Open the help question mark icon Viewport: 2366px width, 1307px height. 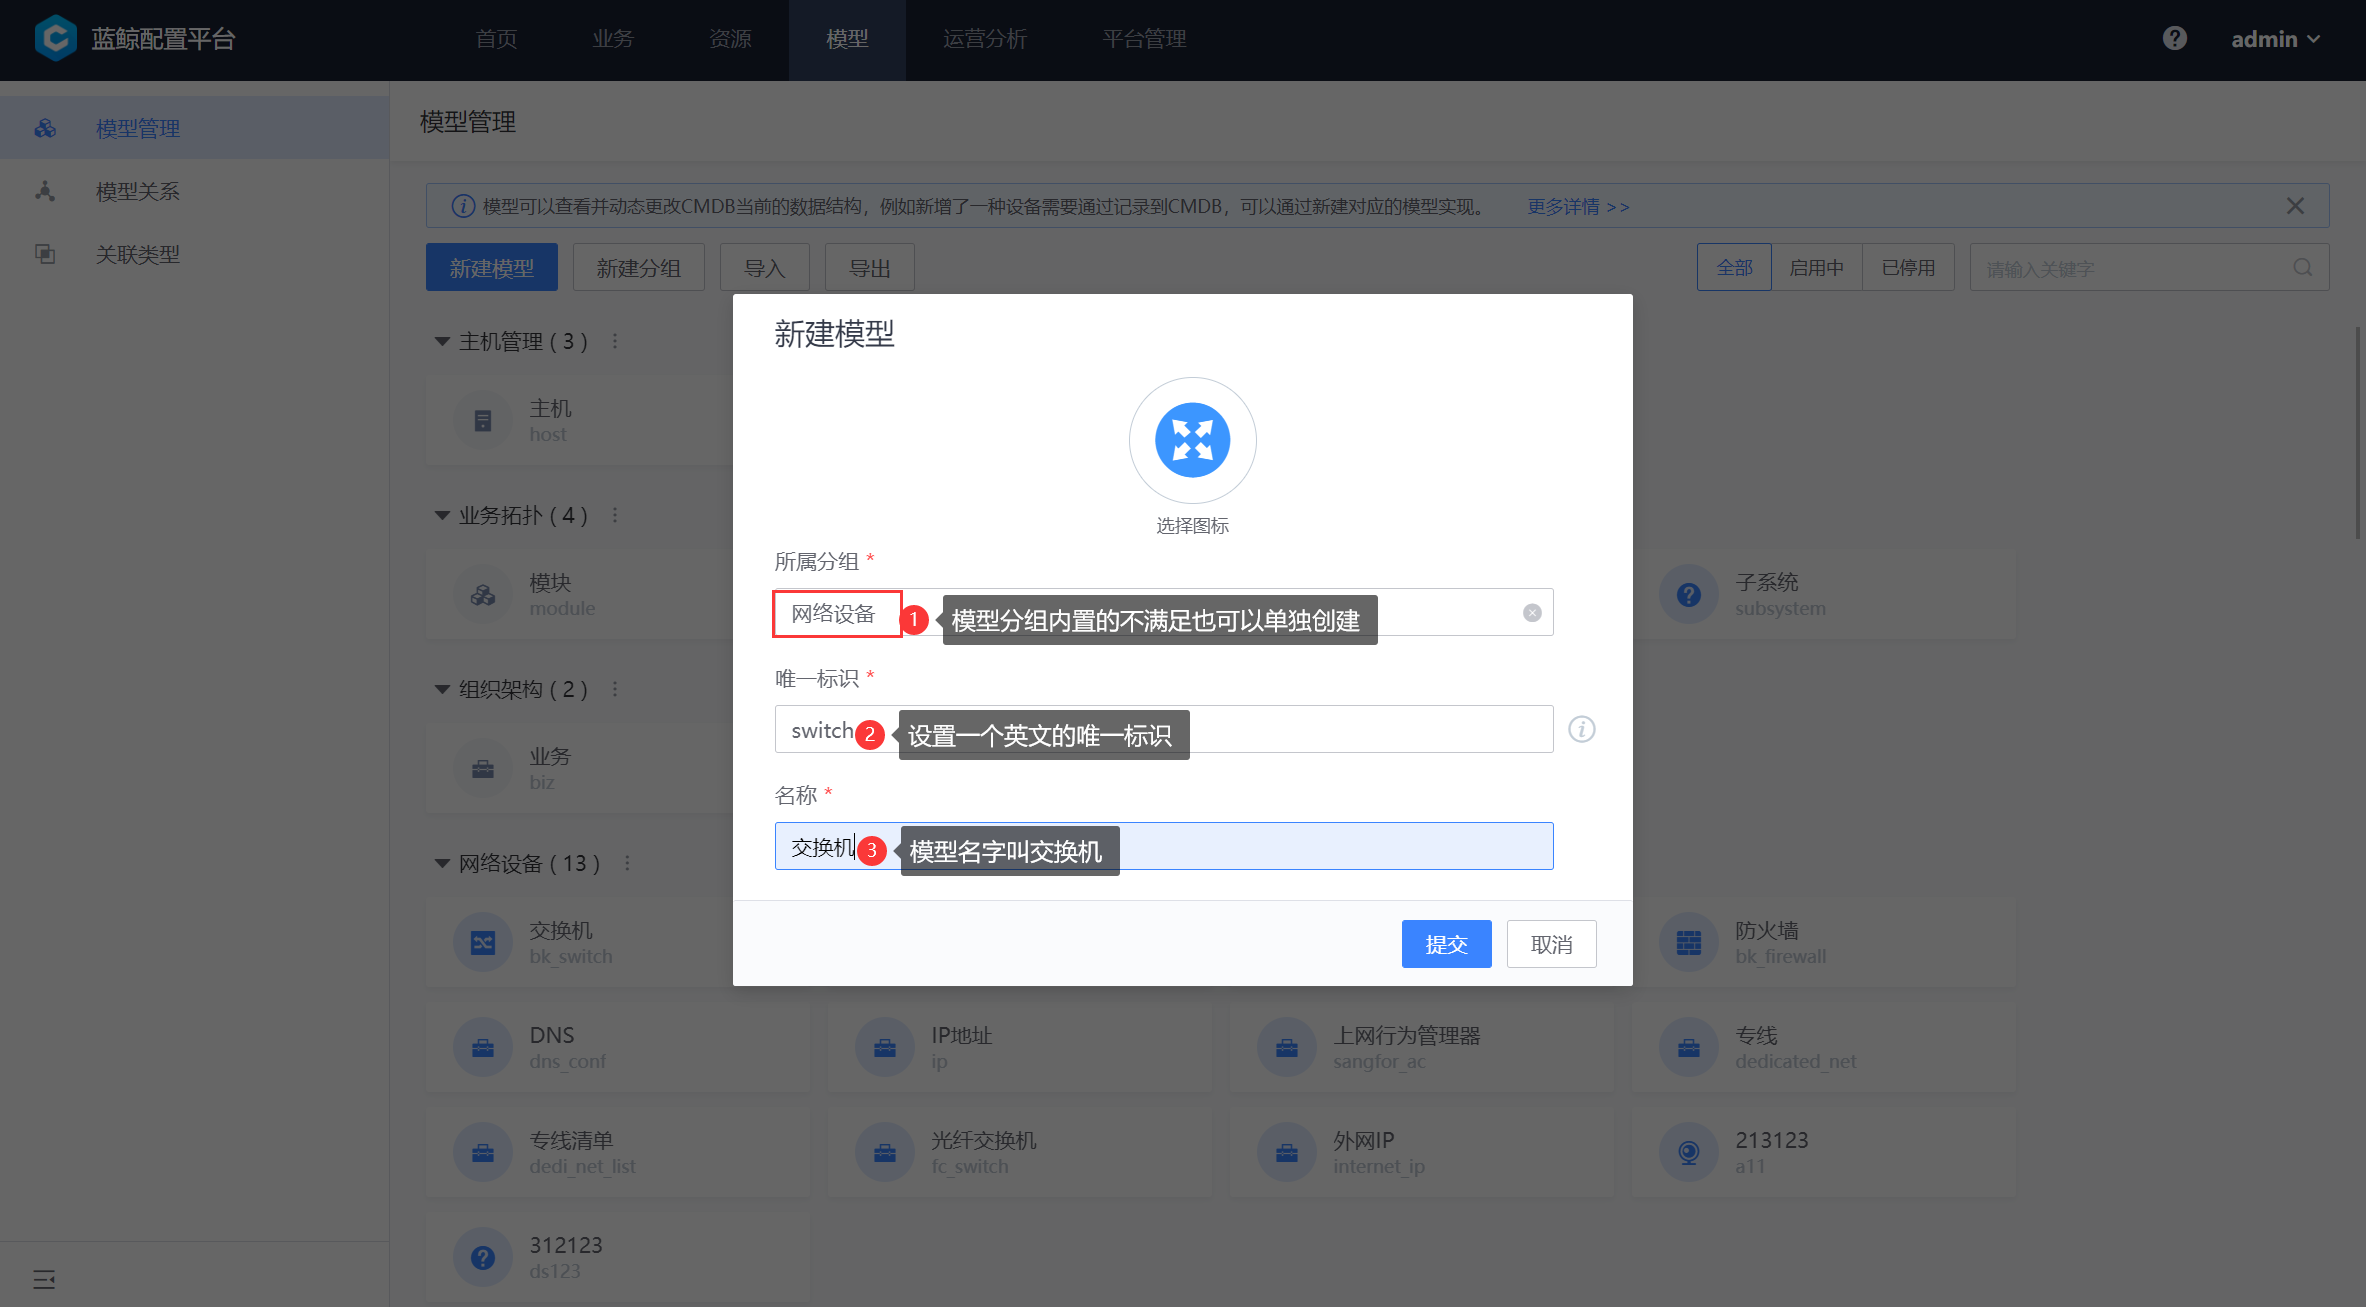tap(2174, 38)
